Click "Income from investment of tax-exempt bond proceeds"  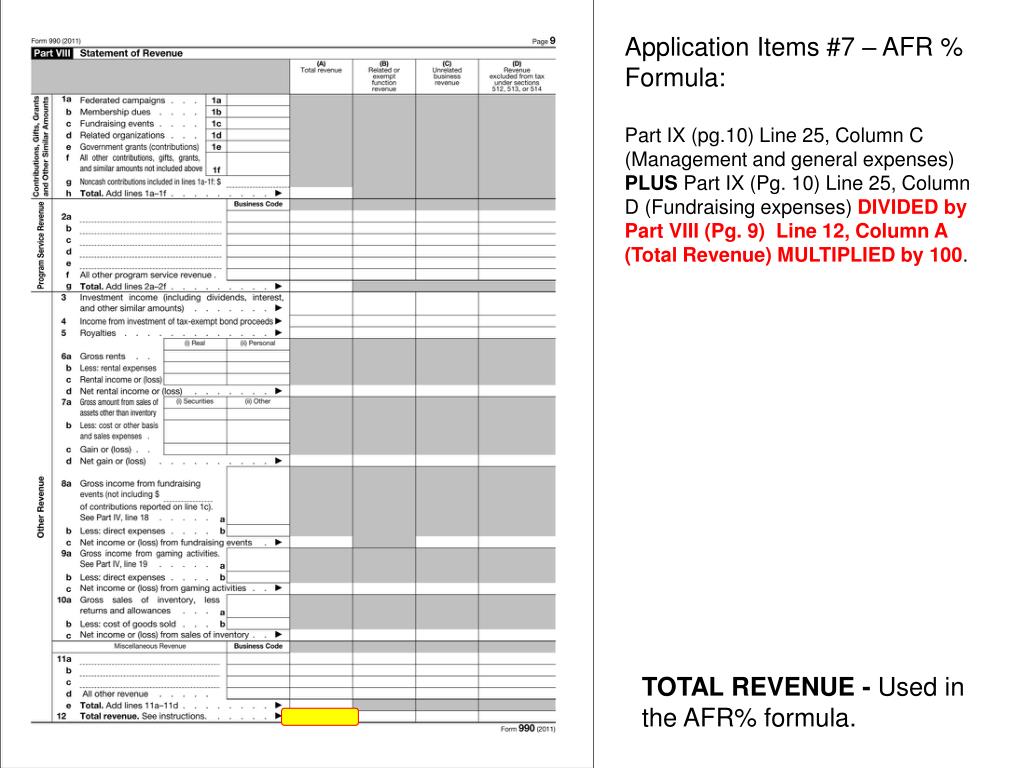176,321
